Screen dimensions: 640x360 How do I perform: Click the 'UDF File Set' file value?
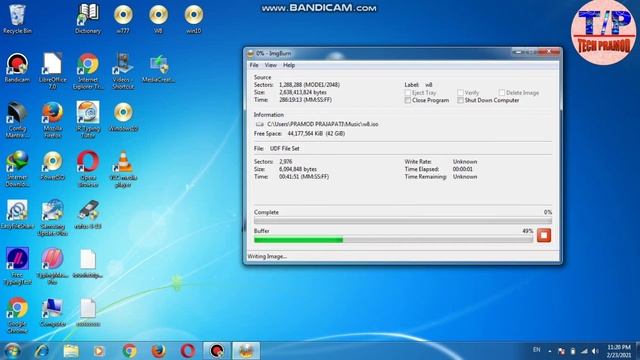(284, 149)
